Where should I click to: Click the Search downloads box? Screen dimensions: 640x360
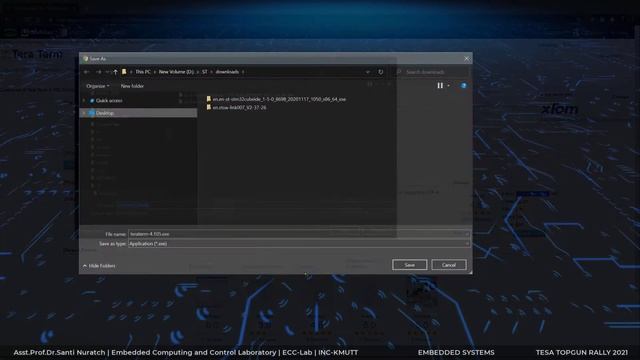coord(433,72)
